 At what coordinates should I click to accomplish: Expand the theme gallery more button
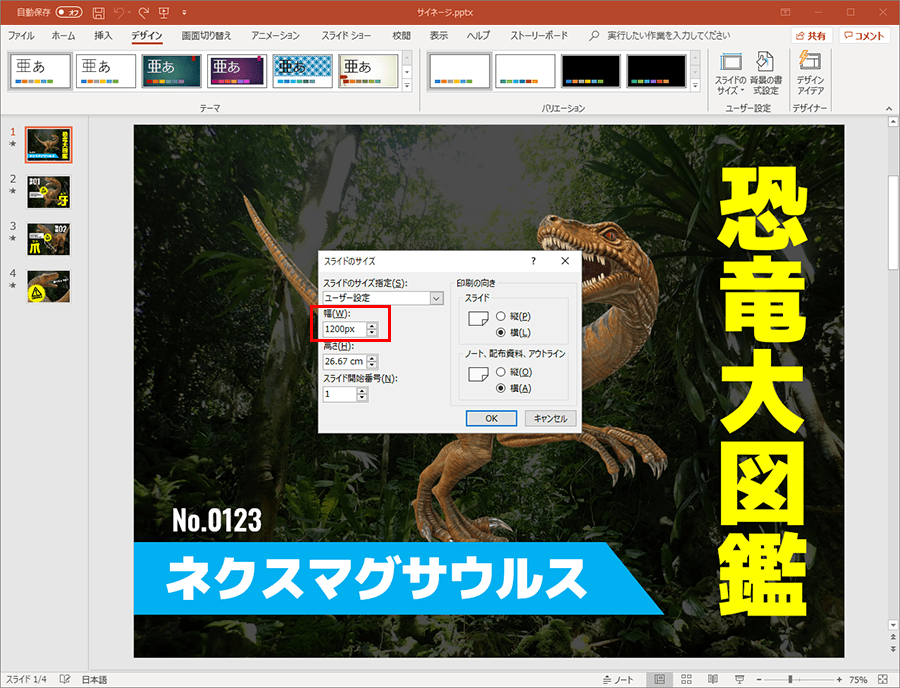point(406,84)
